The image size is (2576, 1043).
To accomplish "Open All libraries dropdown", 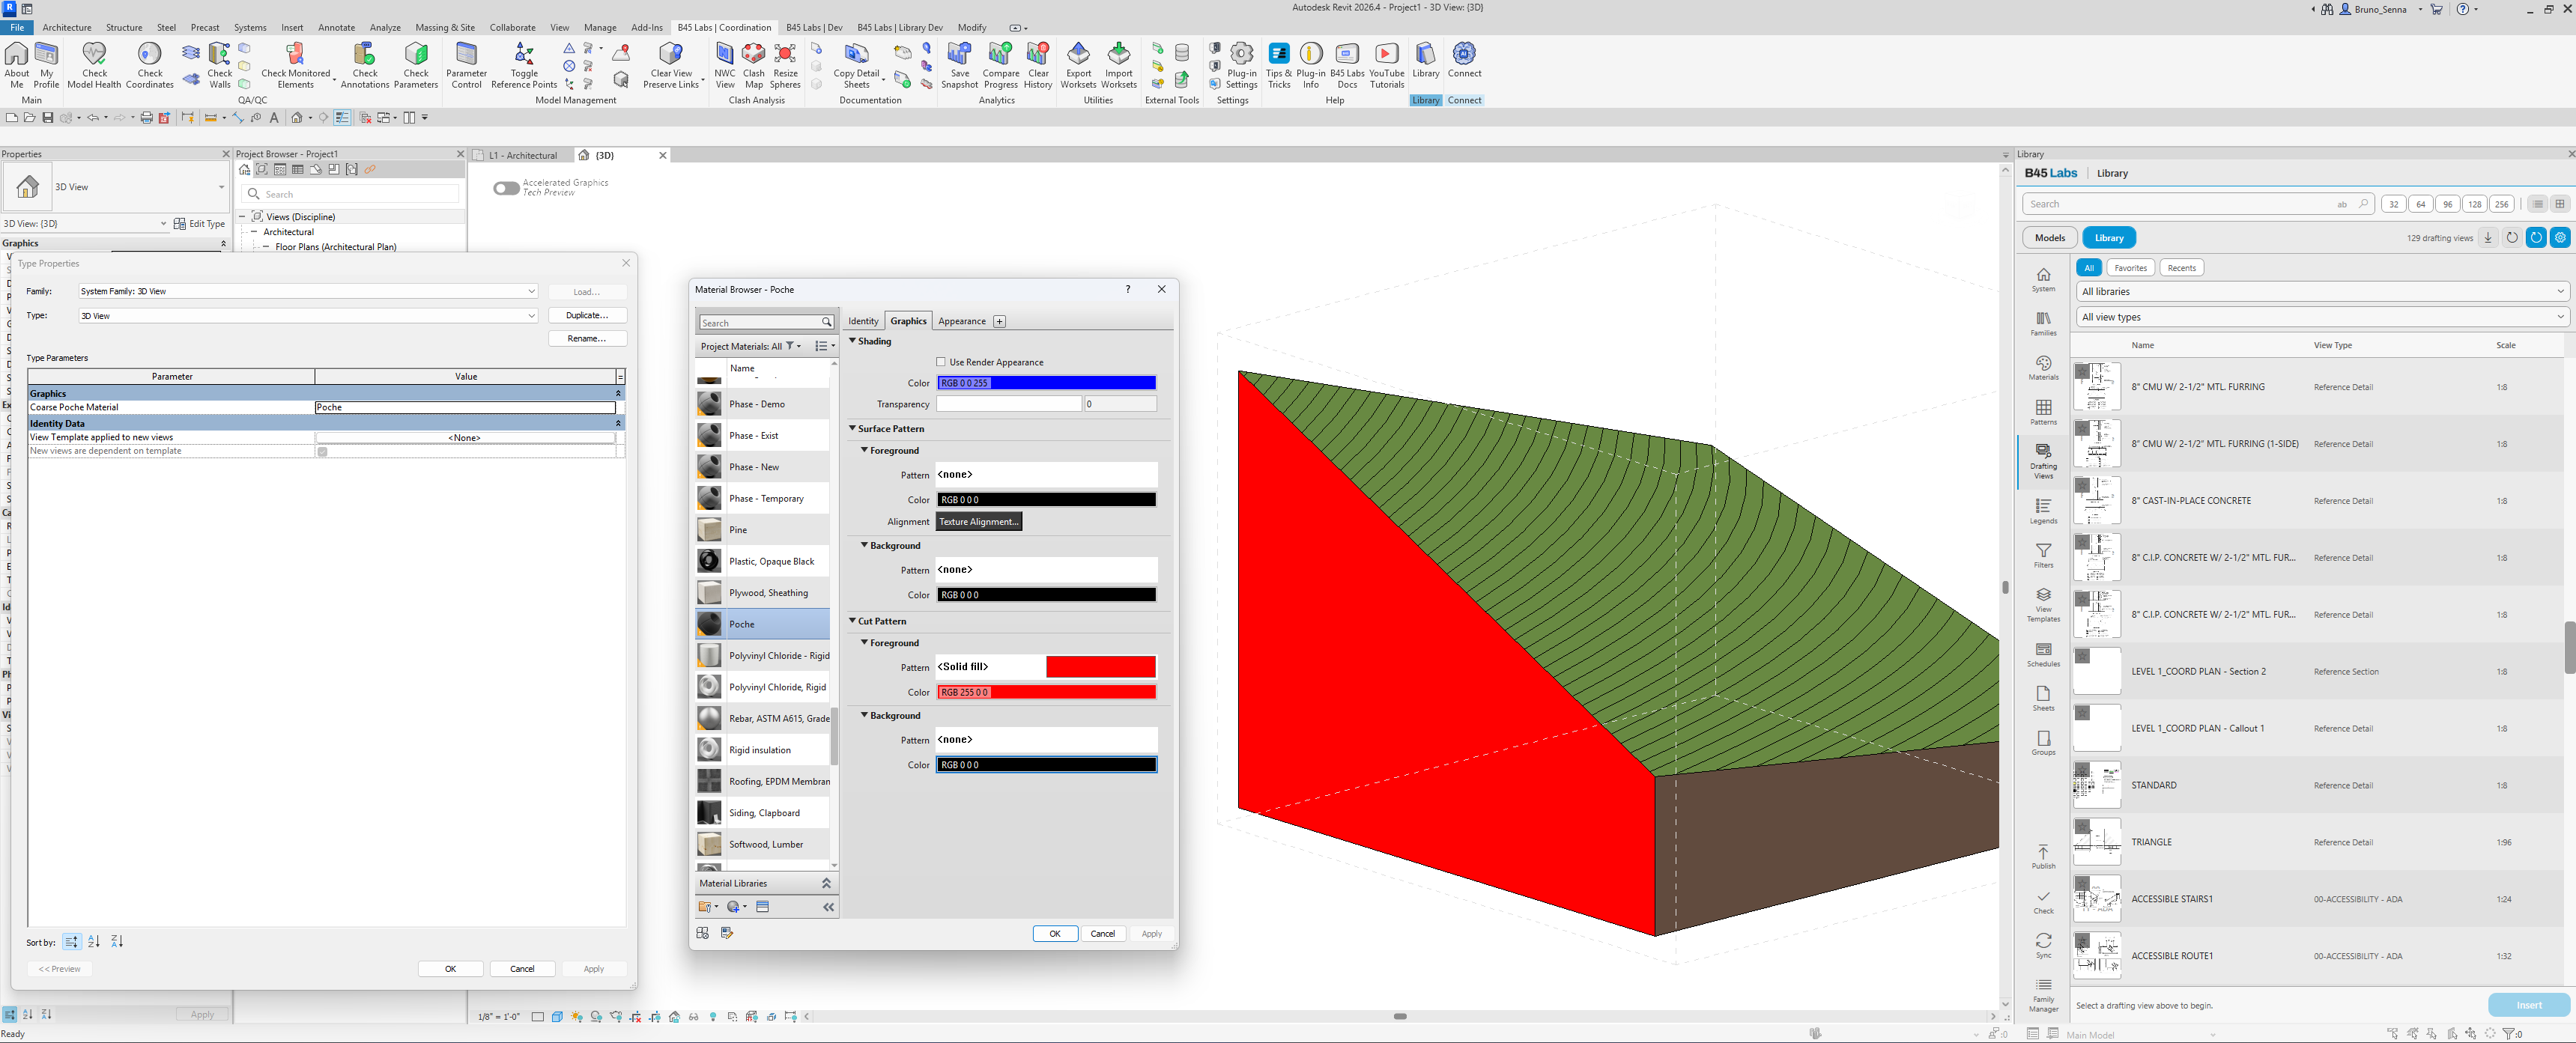I will pos(2322,291).
